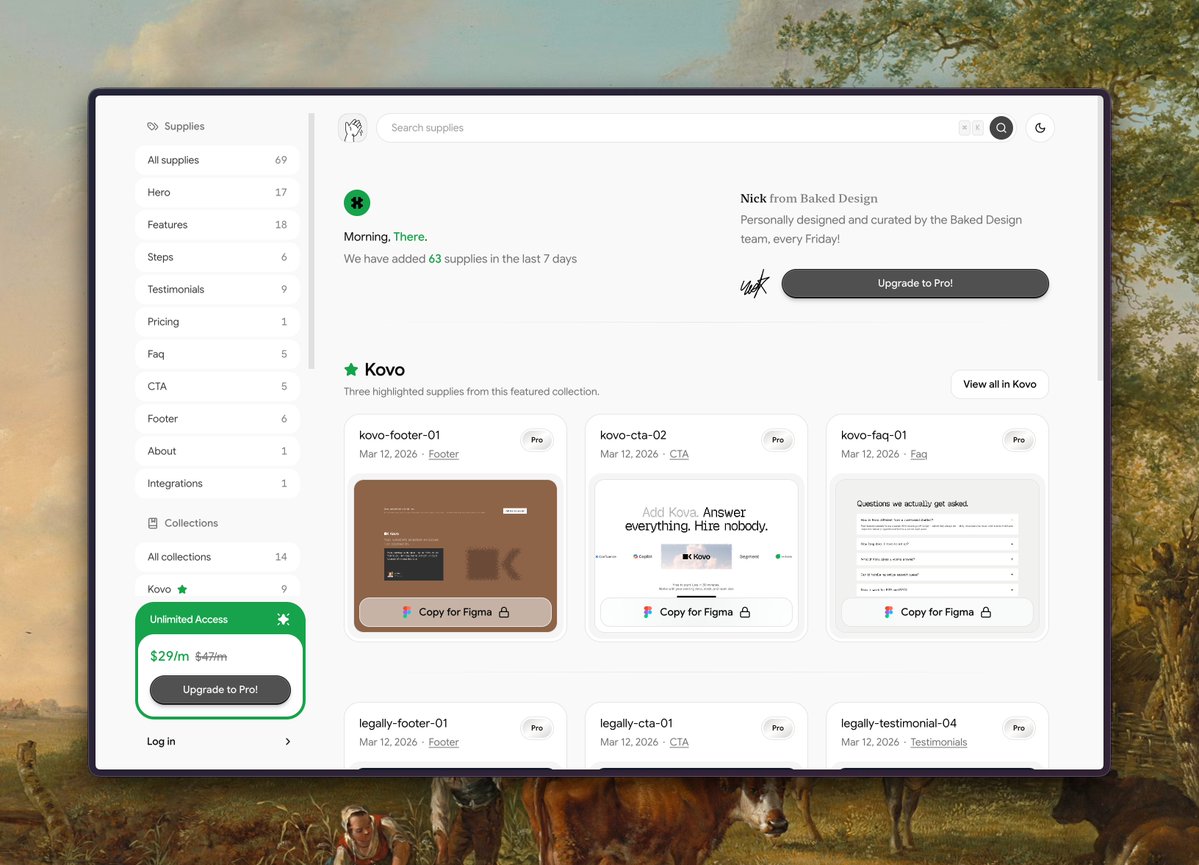Screen dimensions: 1199x865
Task: Click Nick's signature graphic
Action: tap(755, 285)
